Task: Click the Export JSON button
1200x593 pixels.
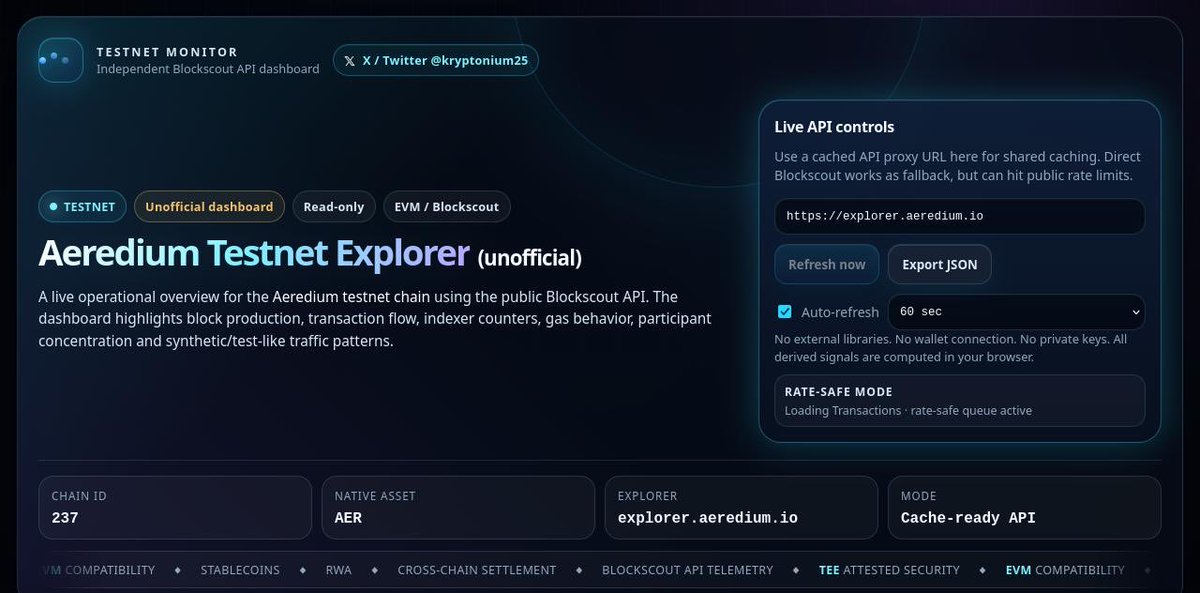Action: pyautogui.click(x=940, y=265)
